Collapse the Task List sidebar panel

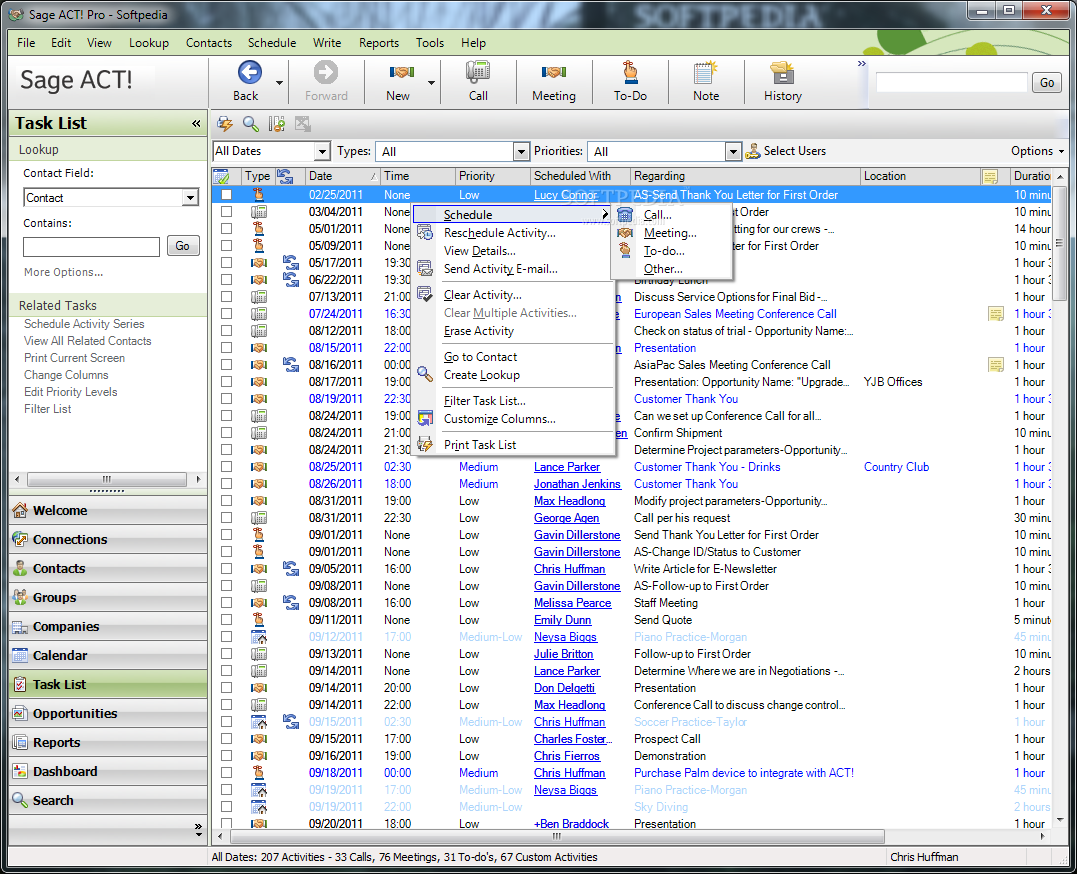[196, 124]
